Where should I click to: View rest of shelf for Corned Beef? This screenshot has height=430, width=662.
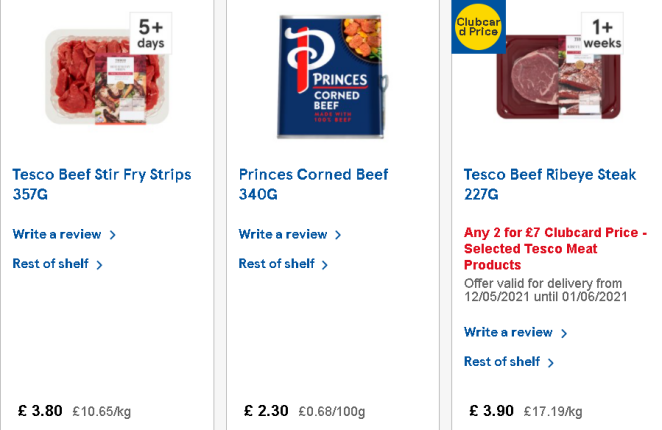[277, 264]
